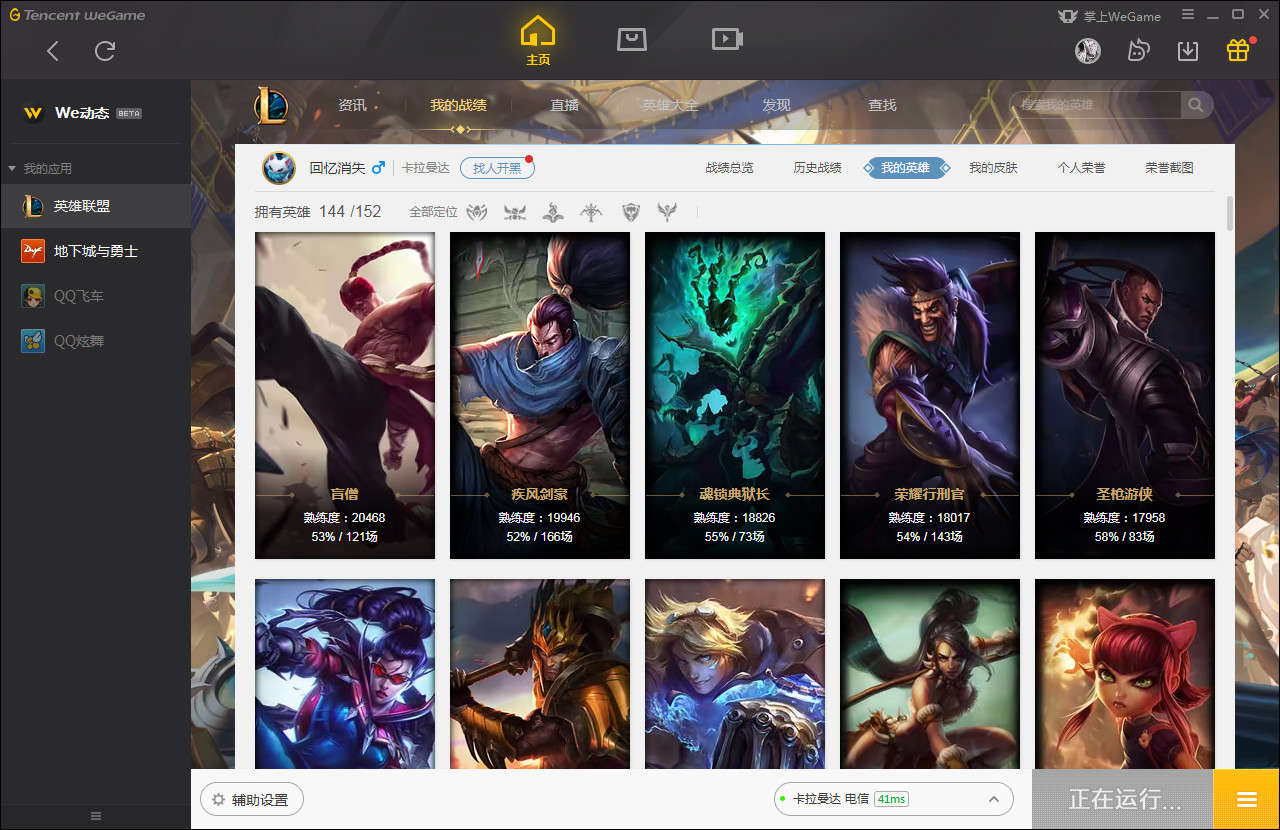Open the red-haired cat-ear girl hero card

click(1125, 674)
